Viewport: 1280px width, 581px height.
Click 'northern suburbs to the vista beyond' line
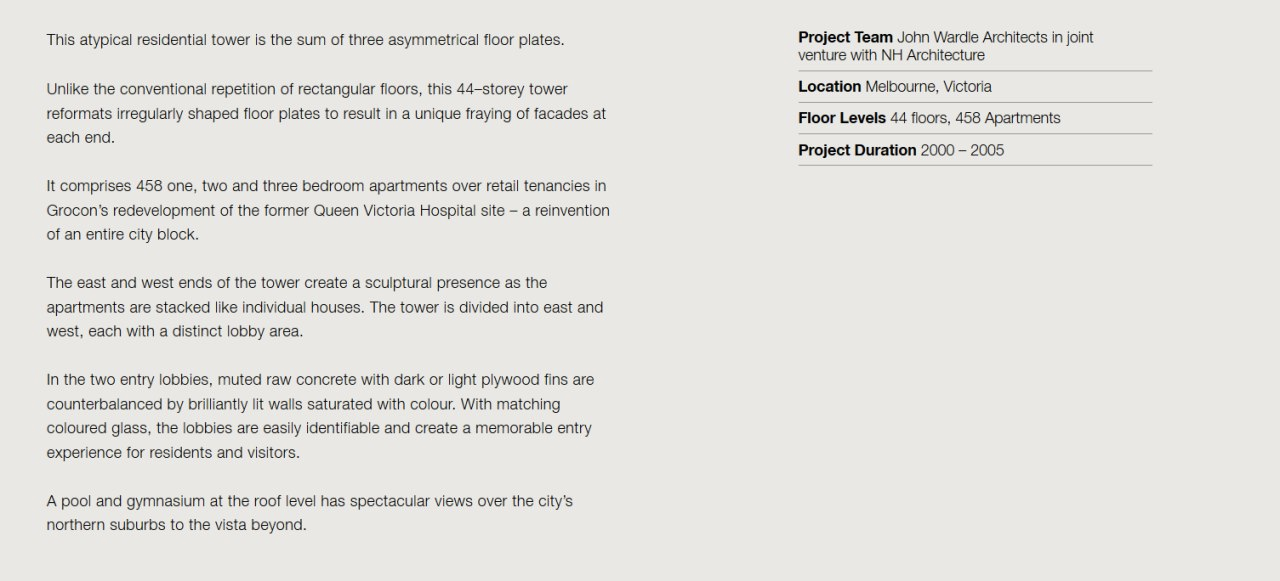176,525
